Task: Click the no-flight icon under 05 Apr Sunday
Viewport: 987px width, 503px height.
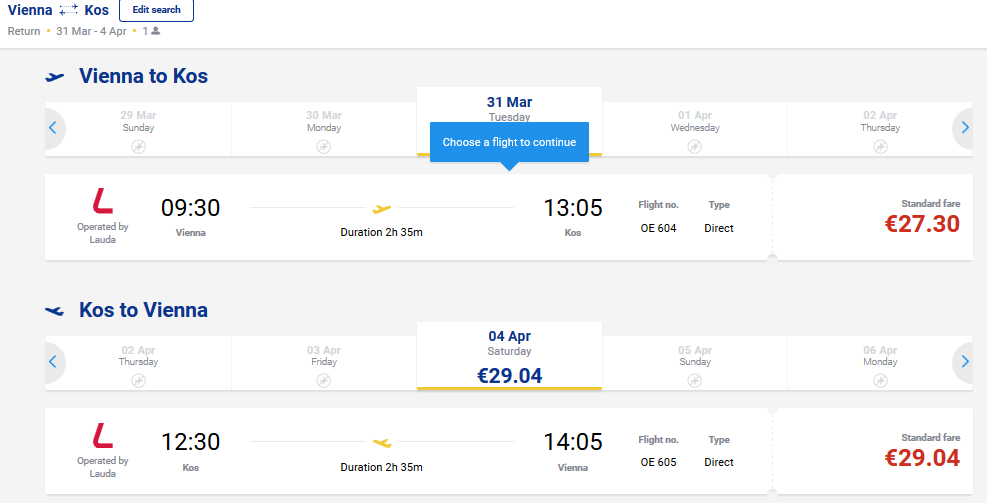Action: (694, 381)
